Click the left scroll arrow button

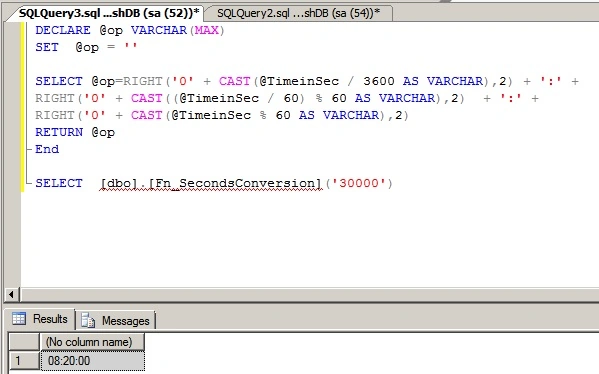coord(11,295)
